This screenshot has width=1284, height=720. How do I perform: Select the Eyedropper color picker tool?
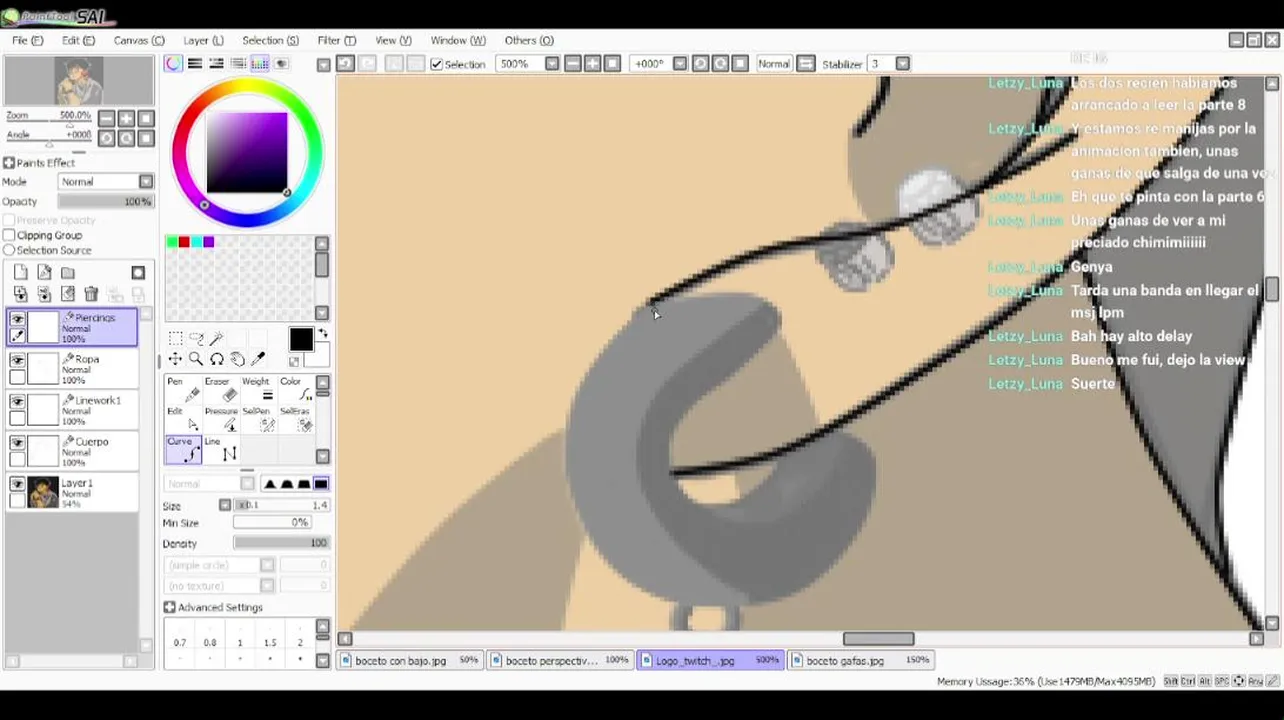258,359
